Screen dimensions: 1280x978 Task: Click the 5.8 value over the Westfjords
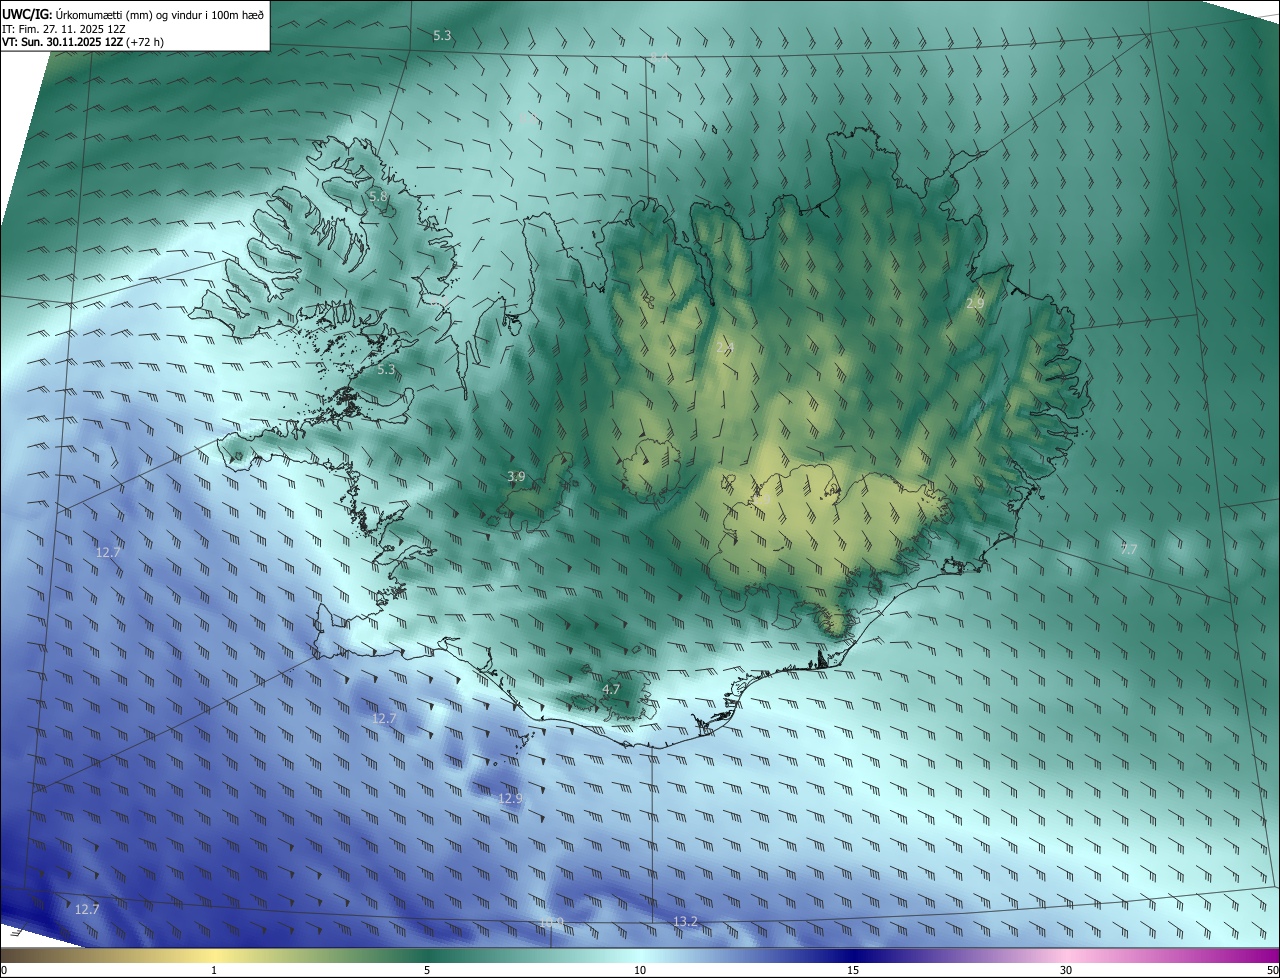click(378, 197)
